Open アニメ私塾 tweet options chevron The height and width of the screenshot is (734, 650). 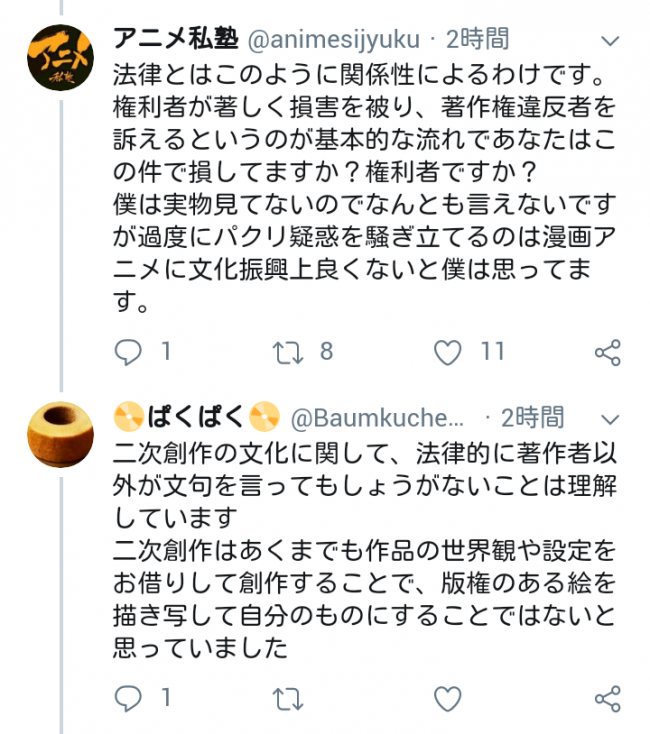tap(610, 41)
